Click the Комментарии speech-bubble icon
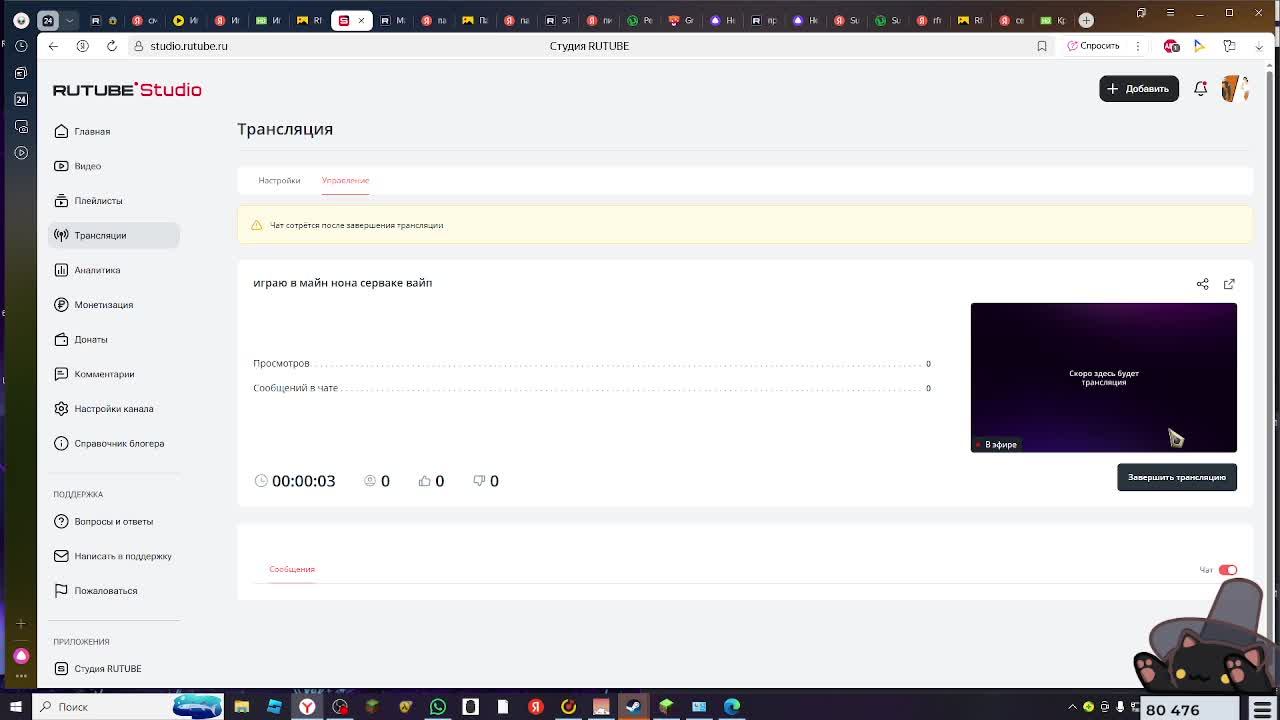 [x=61, y=374]
